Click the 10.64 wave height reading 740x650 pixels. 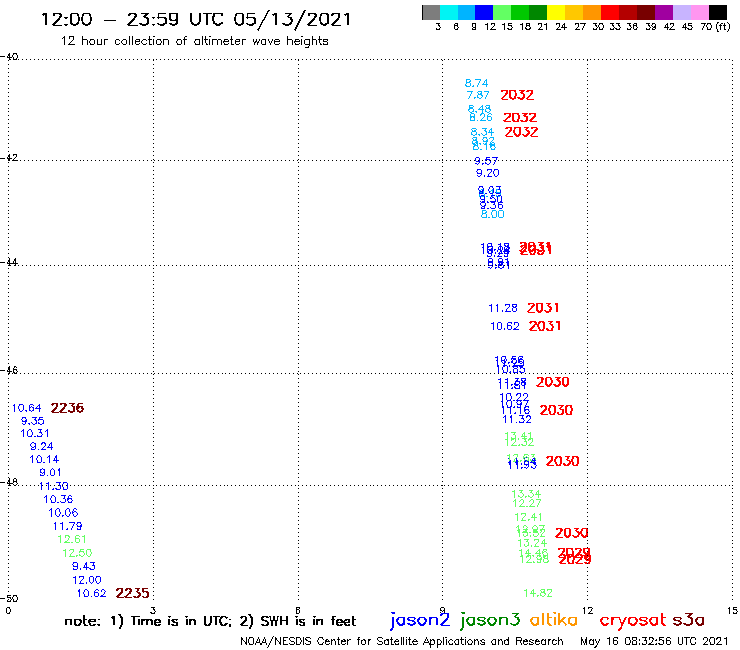[26, 408]
